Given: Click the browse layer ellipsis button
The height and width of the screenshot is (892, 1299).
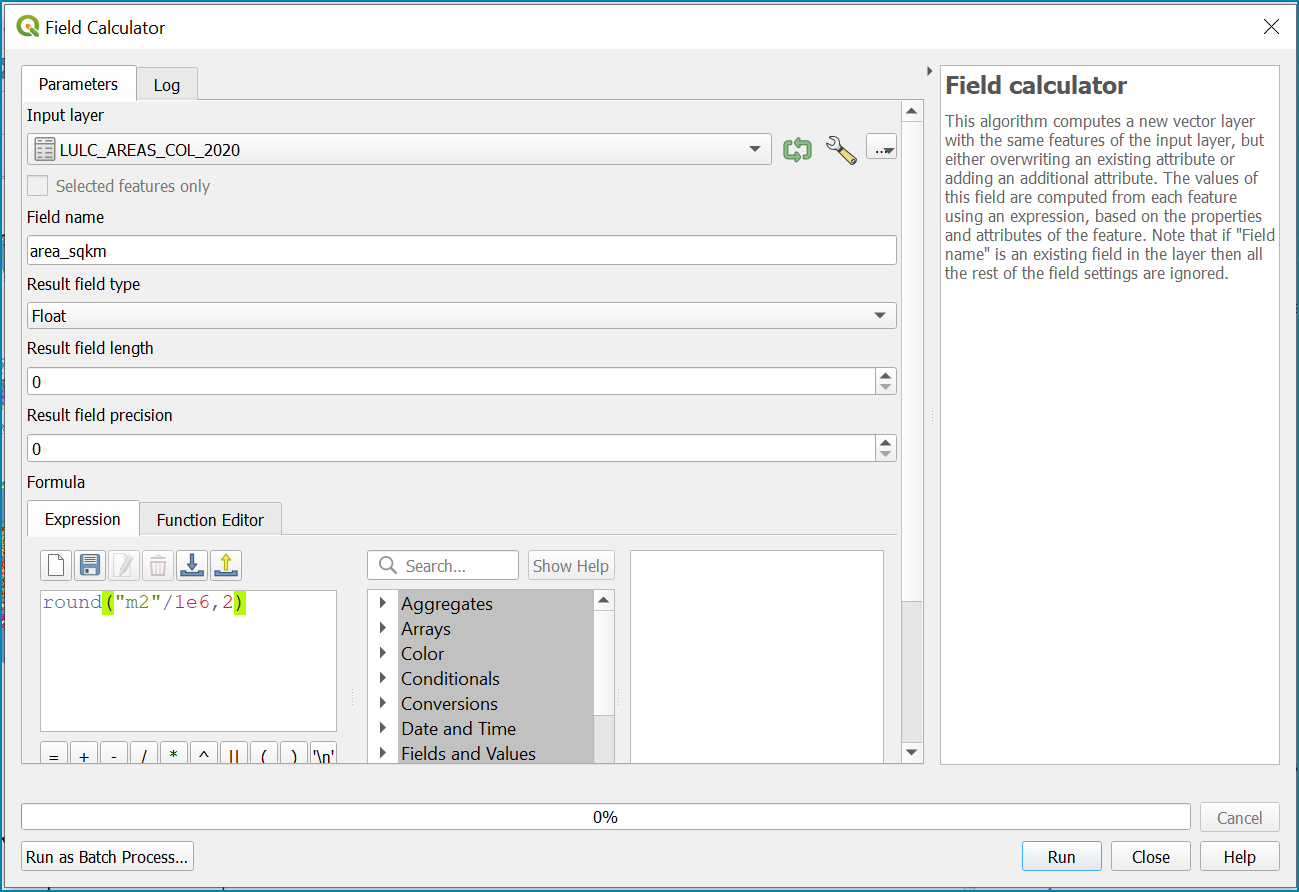Looking at the screenshot, I should (881, 149).
